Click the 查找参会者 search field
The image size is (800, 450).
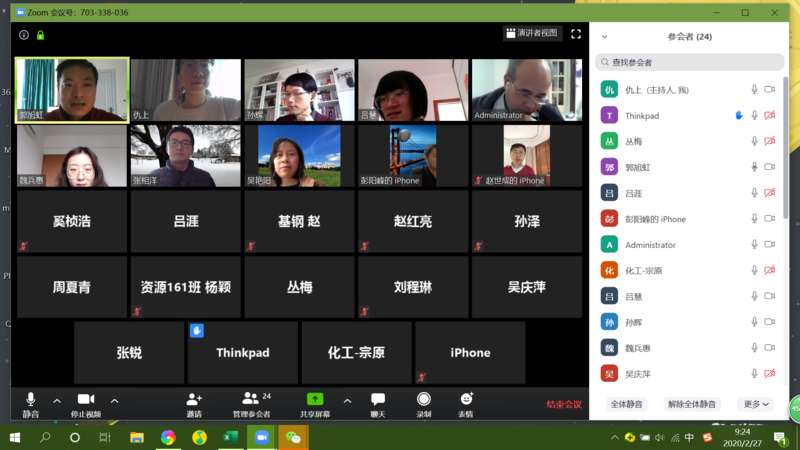pos(690,62)
